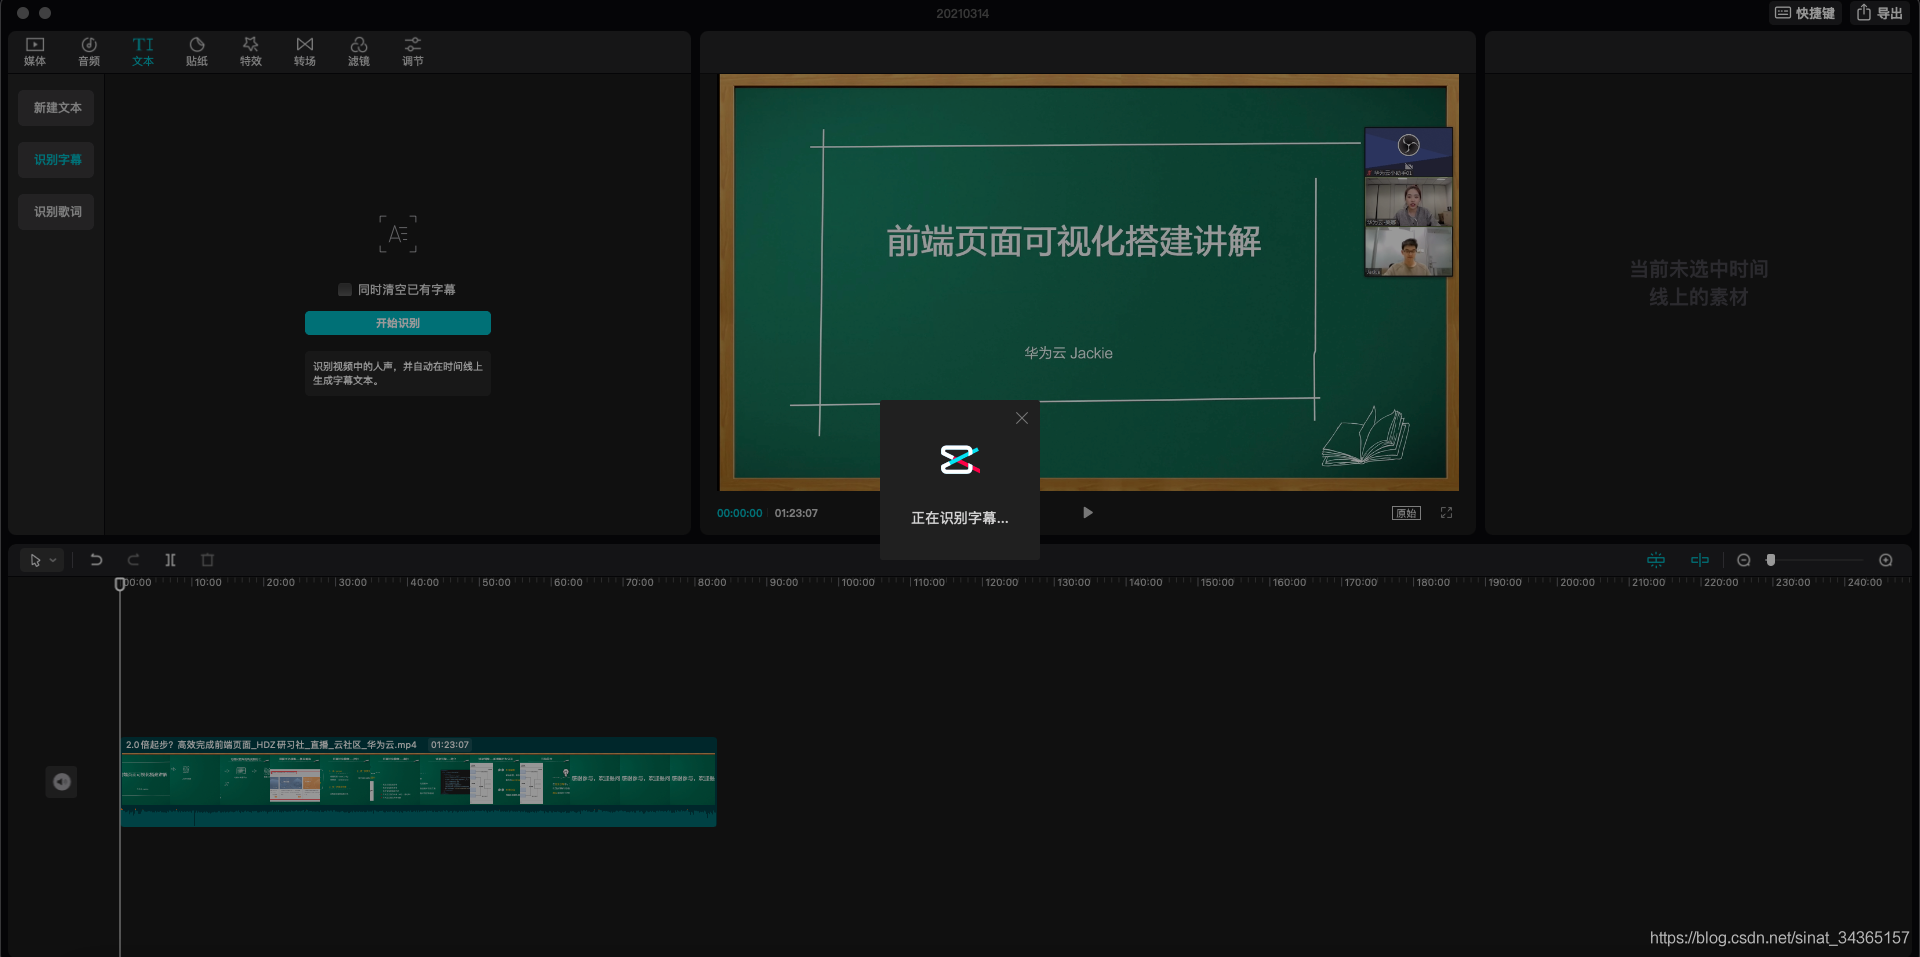Open the 媒体 media panel

(x=35, y=51)
